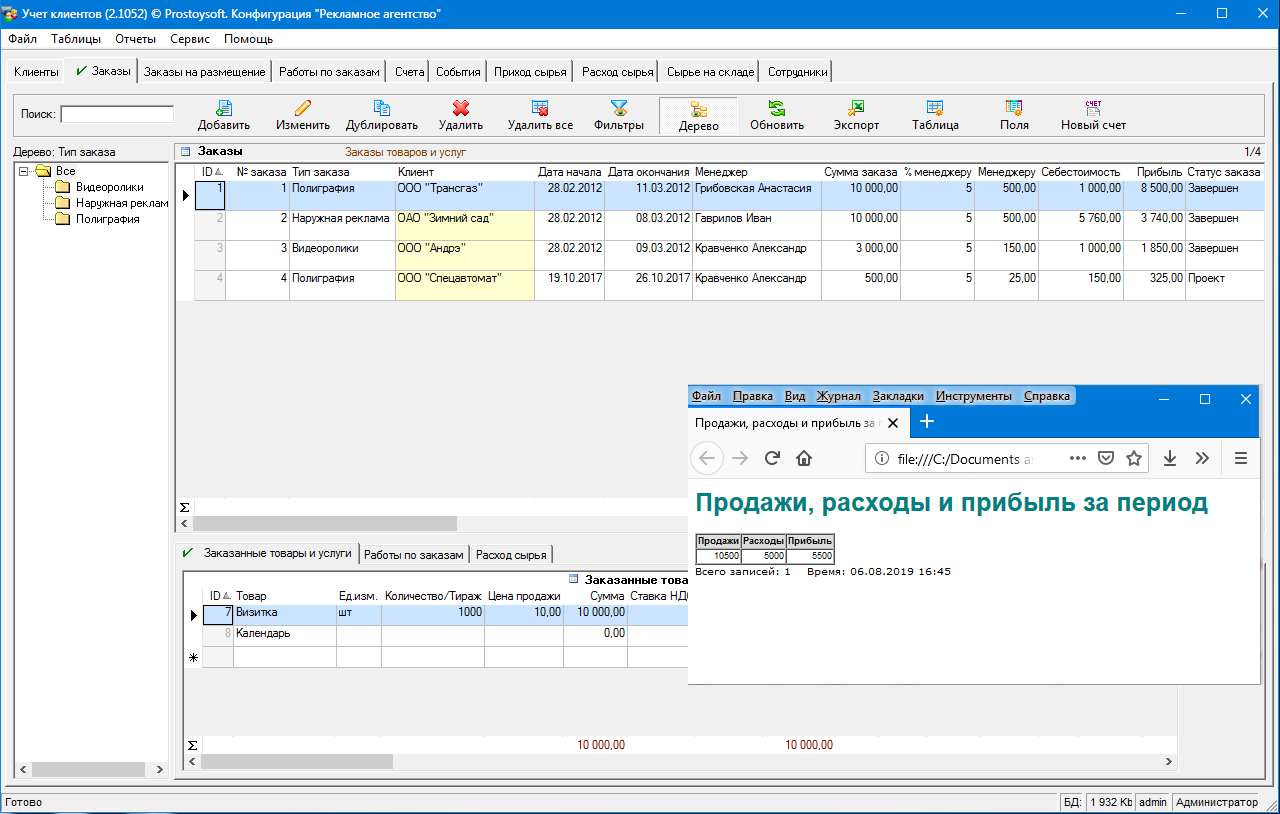Open the Файл menu of main application
1280x814 pixels.
click(22, 39)
